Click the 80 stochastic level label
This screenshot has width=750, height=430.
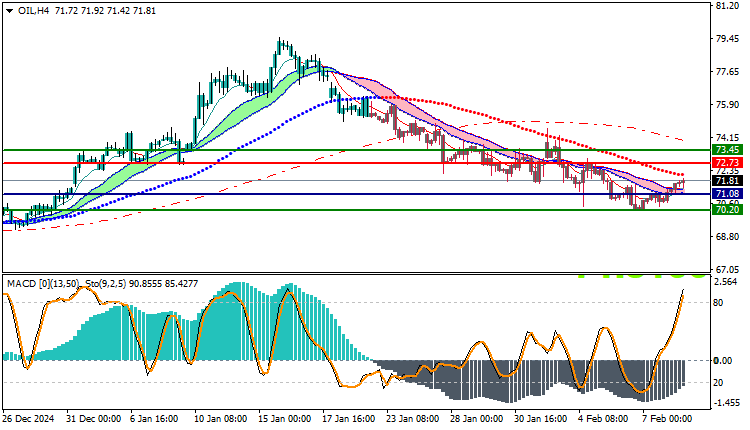tap(718, 303)
